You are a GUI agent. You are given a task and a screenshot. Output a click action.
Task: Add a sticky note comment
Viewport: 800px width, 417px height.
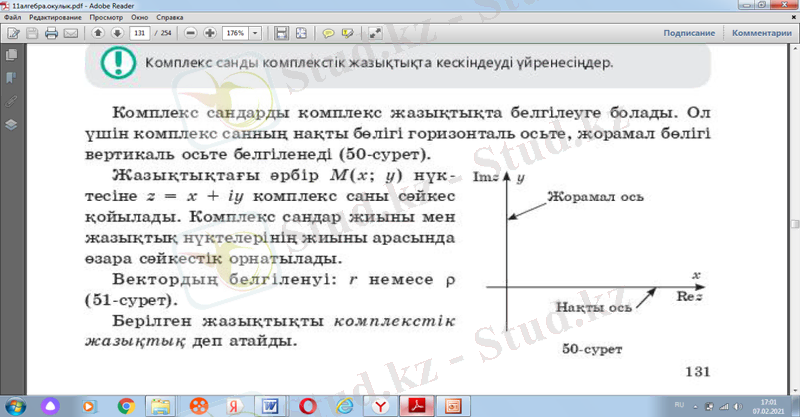click(327, 33)
